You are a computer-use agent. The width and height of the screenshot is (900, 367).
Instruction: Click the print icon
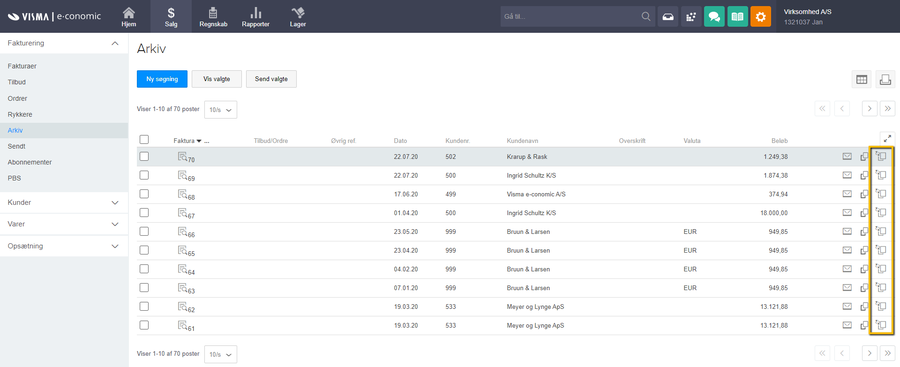tap(885, 79)
